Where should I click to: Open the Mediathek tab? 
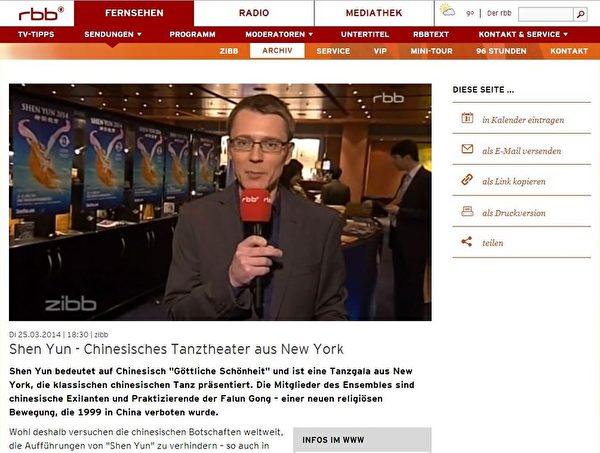click(x=373, y=13)
